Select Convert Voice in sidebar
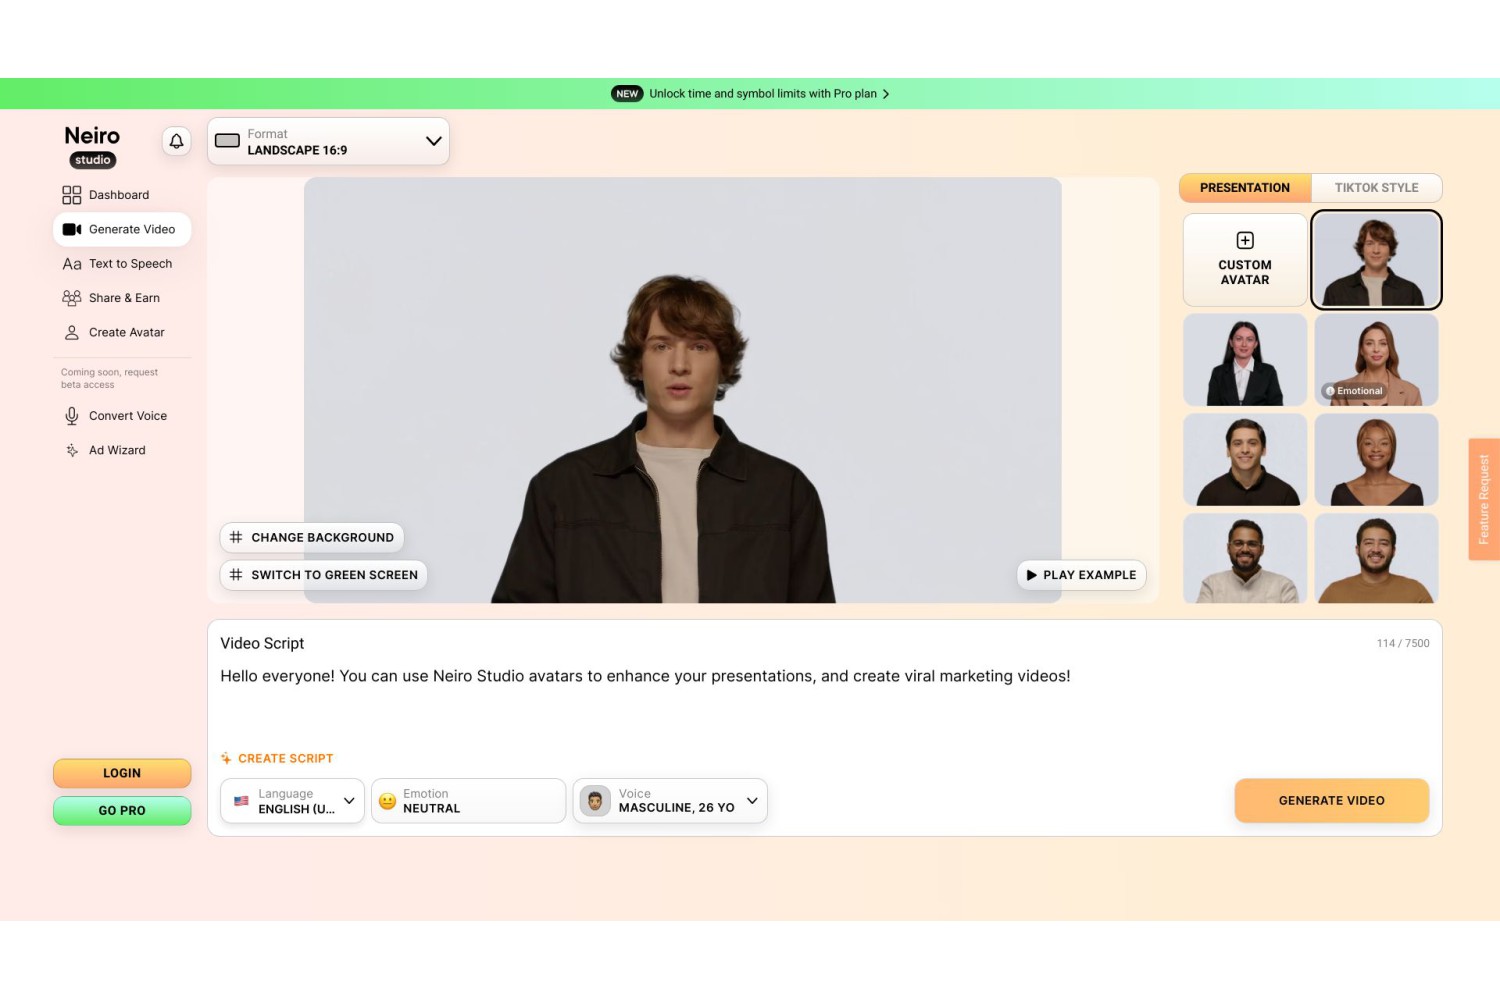The height and width of the screenshot is (1000, 1500). coord(122,416)
